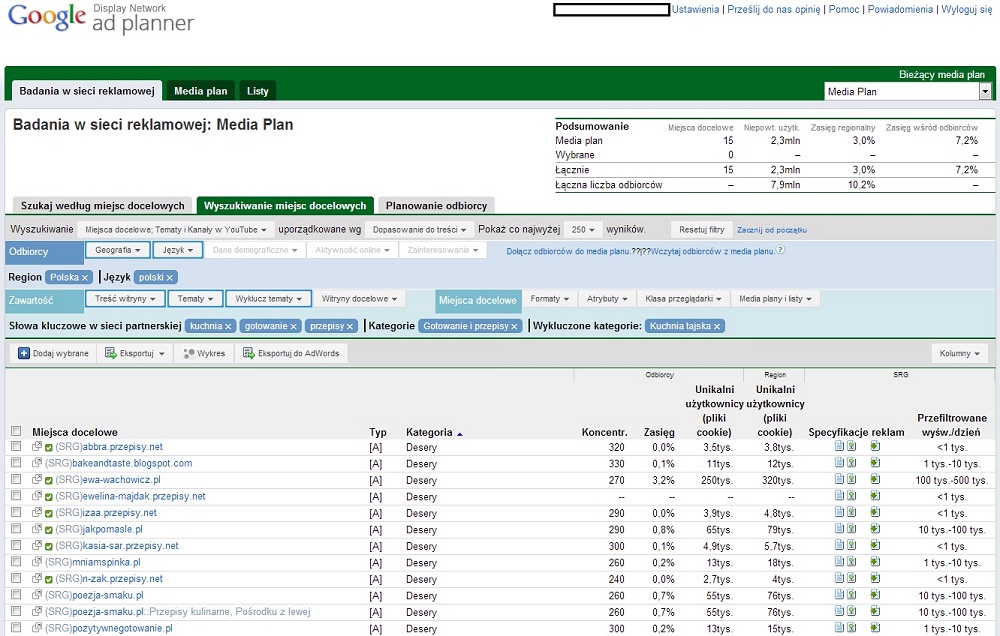This screenshot has width=1000, height=636.
Task: Select checkbox for abbra.przepisy.net row
Action: click(16, 447)
